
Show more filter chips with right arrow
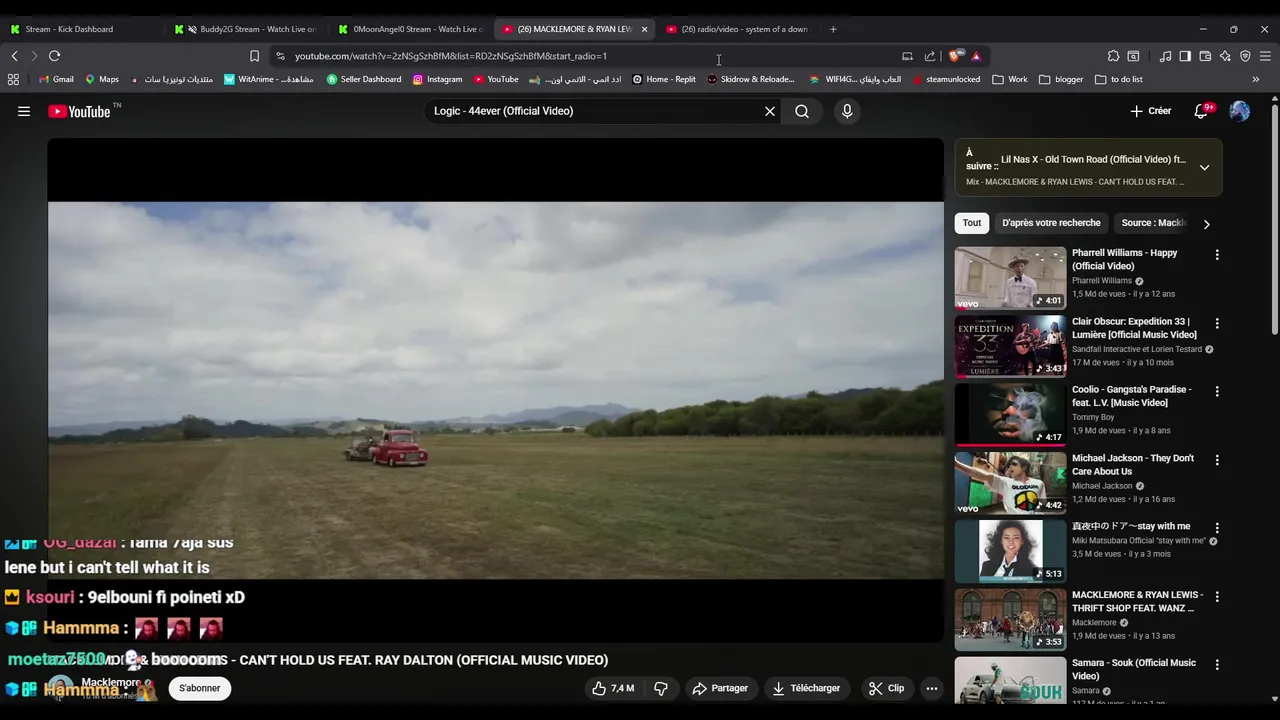coord(1206,224)
